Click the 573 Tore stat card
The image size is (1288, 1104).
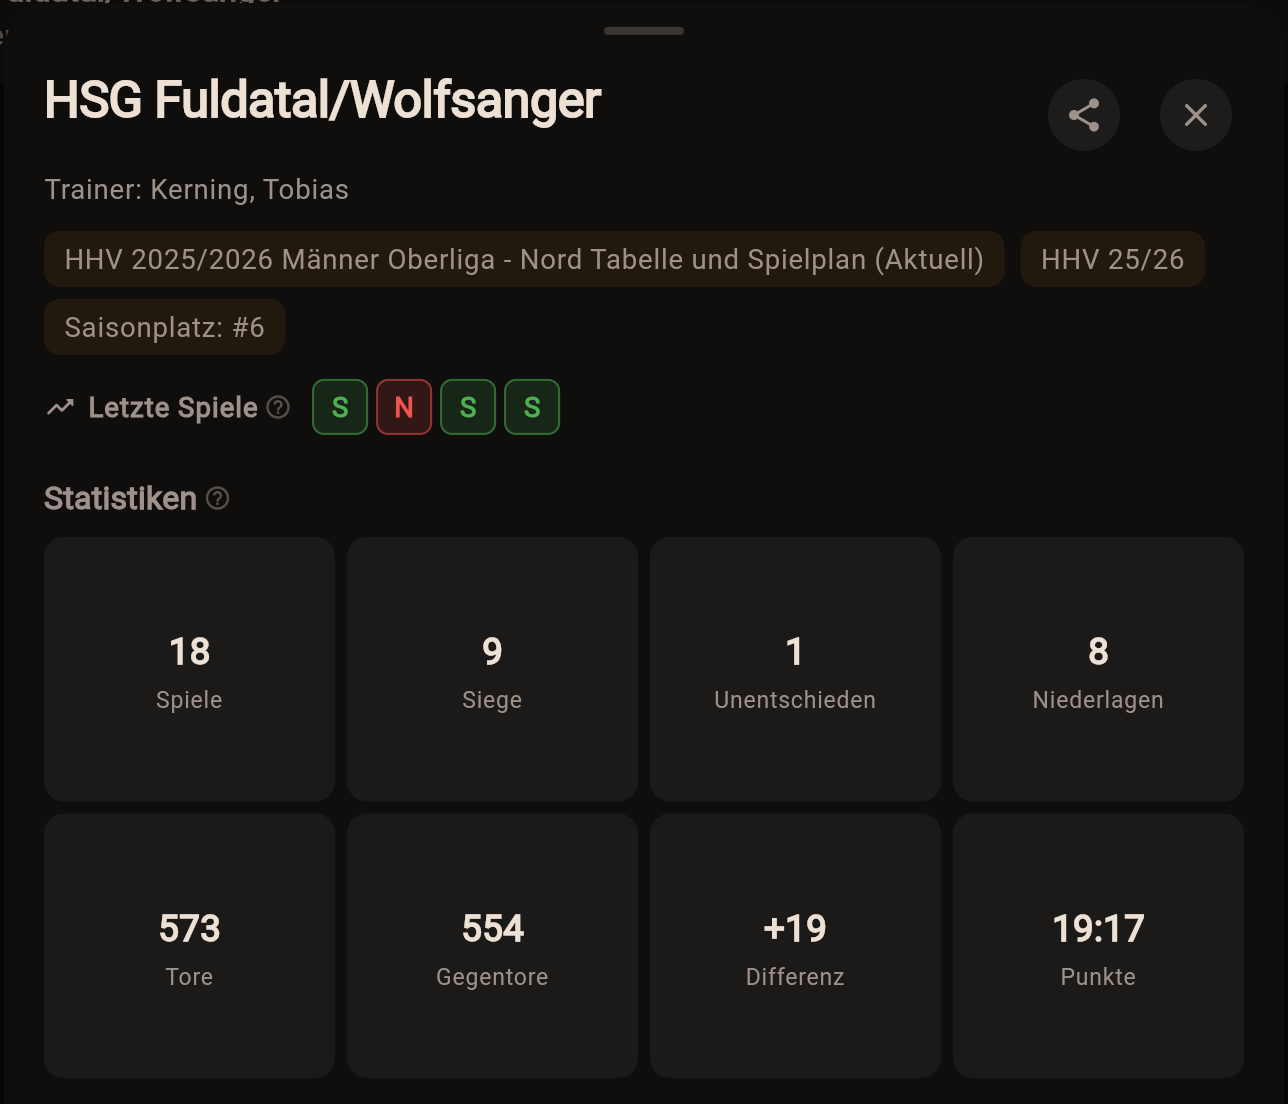(x=189, y=945)
